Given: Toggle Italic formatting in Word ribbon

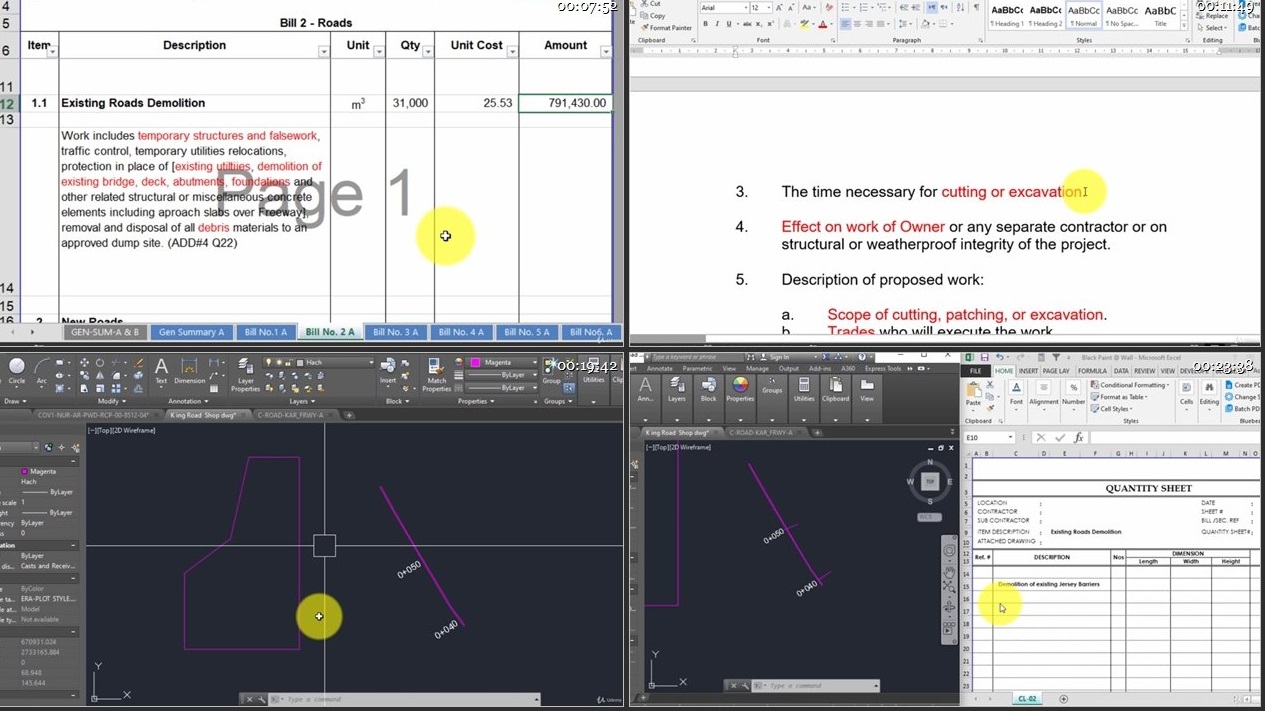Looking at the screenshot, I should tap(716, 23).
